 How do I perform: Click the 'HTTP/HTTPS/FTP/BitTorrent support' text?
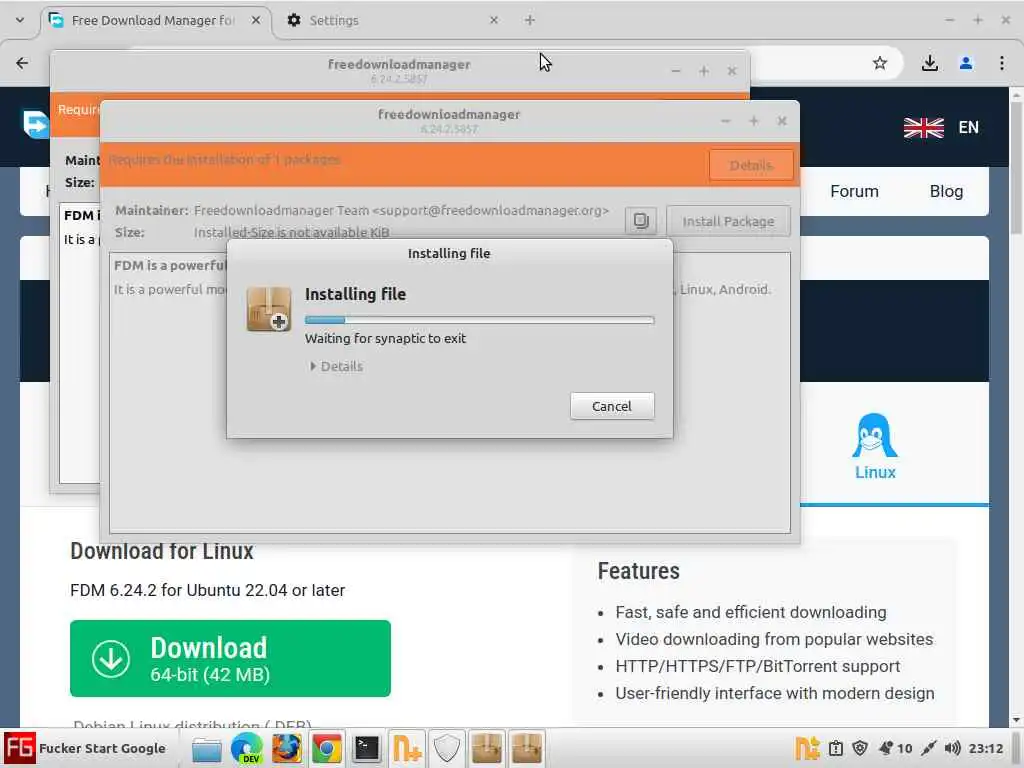[758, 666]
